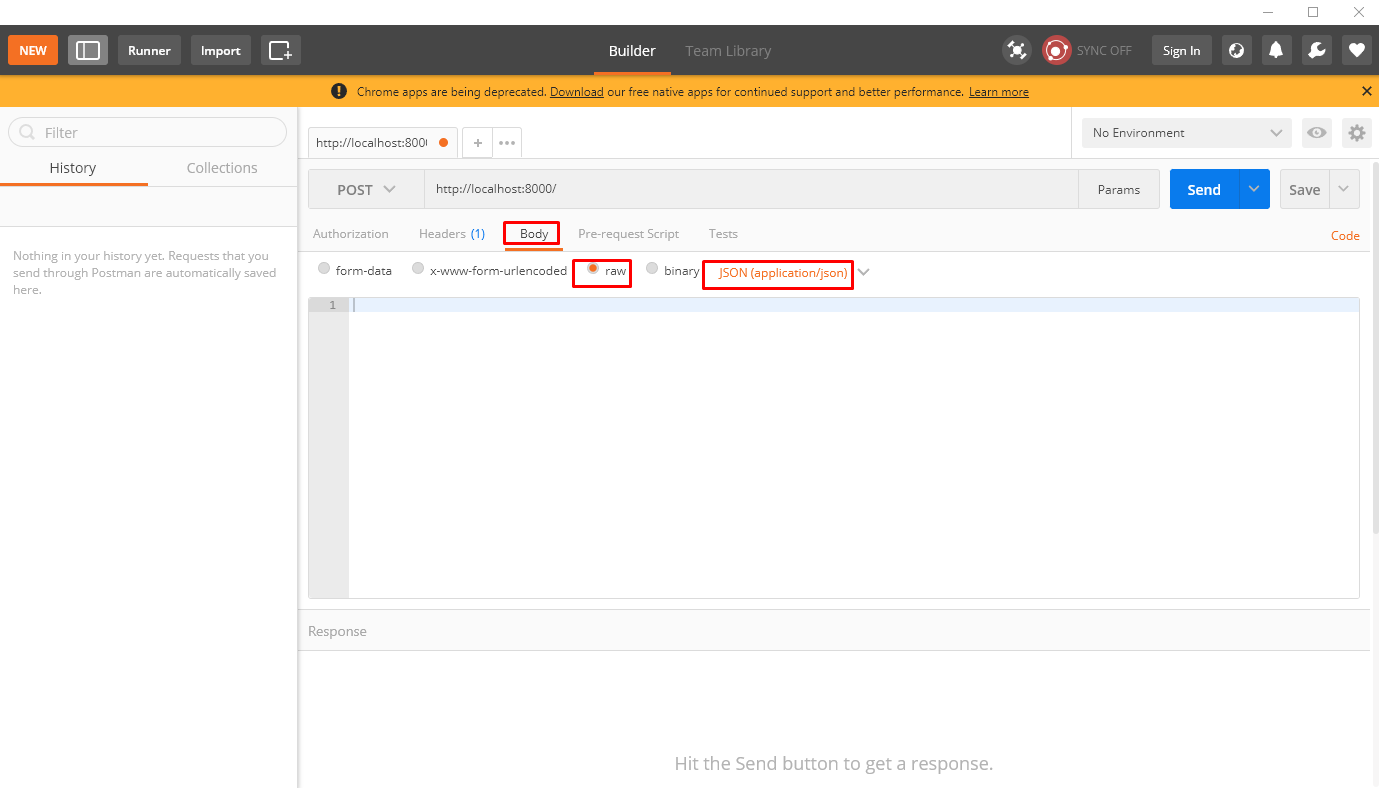Open the JSON (application/json) type dropdown
The image size is (1379, 788).
[x=794, y=272]
